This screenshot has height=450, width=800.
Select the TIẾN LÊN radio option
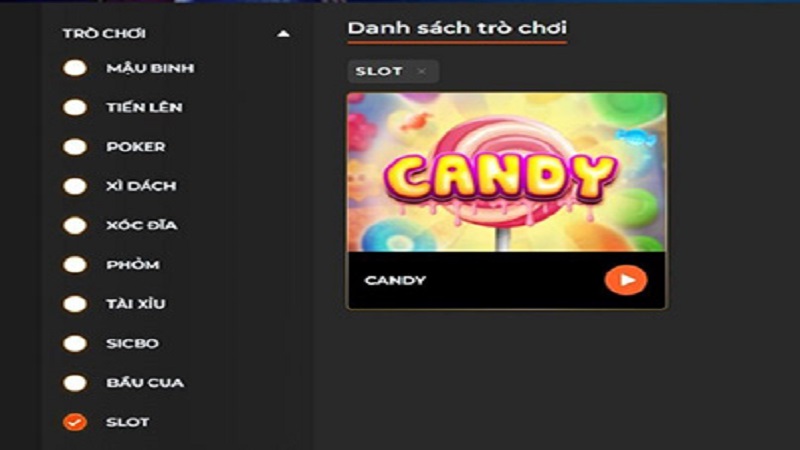[75, 107]
